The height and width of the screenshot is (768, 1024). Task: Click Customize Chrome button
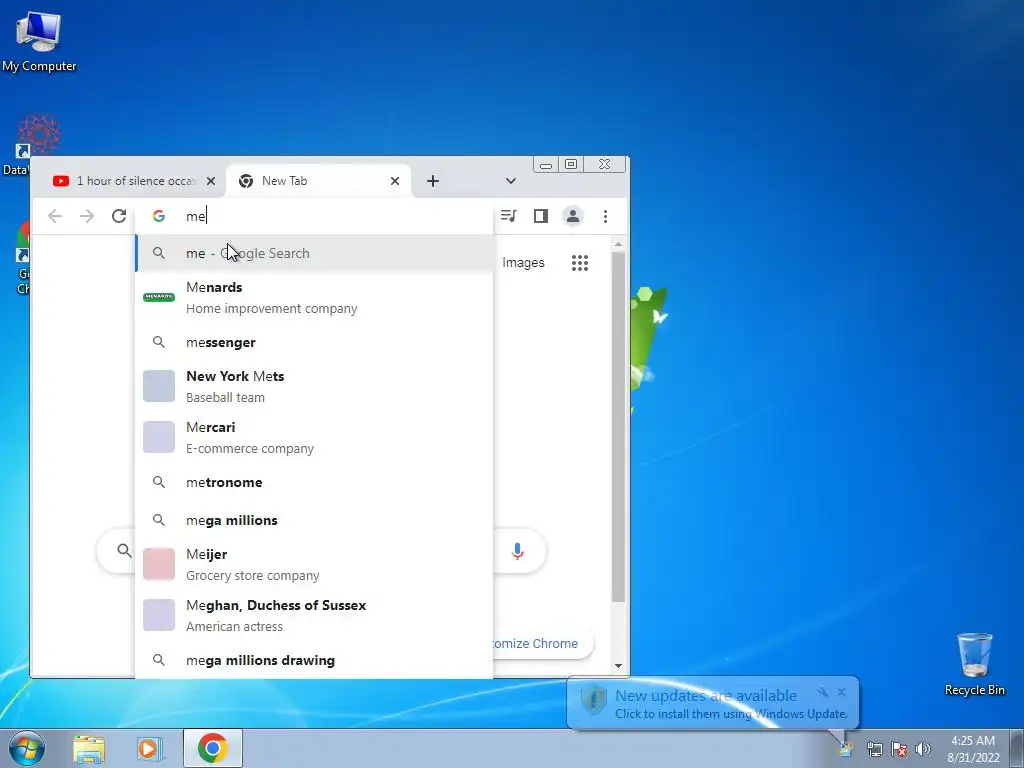(x=542, y=643)
